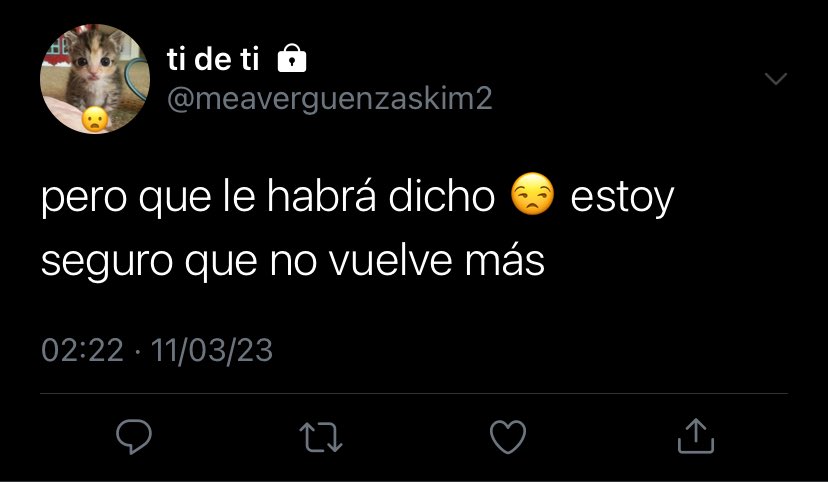Click the word 'habrá' in the tweet

pos(321,195)
